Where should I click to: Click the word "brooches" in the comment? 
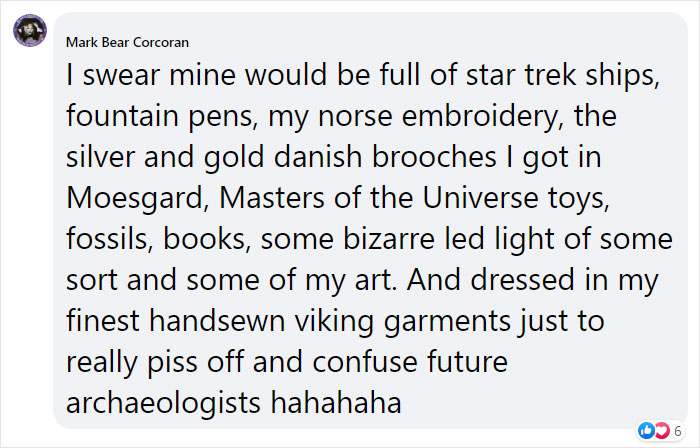click(434, 157)
